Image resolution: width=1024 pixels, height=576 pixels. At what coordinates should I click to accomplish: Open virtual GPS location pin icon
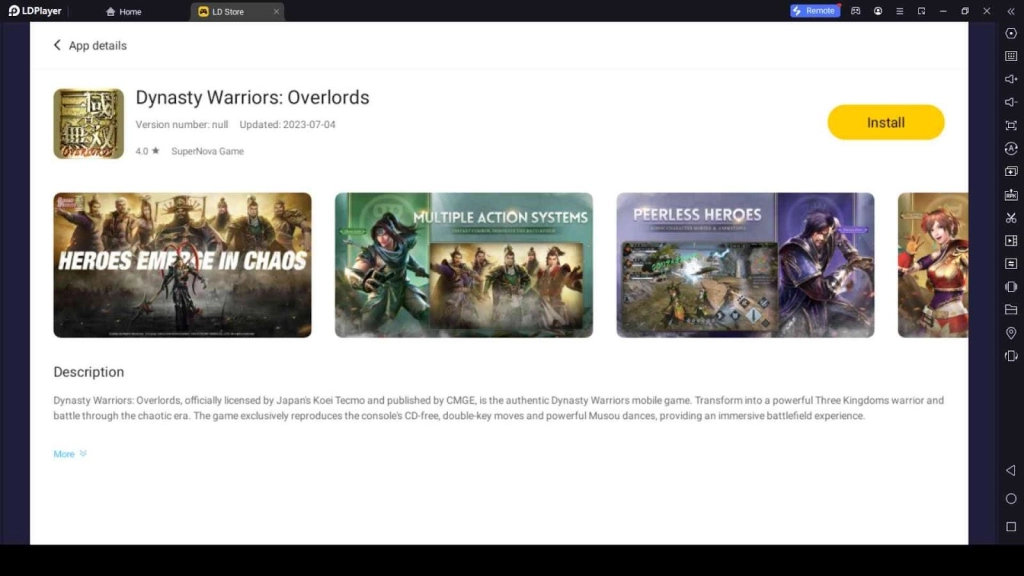click(1011, 333)
